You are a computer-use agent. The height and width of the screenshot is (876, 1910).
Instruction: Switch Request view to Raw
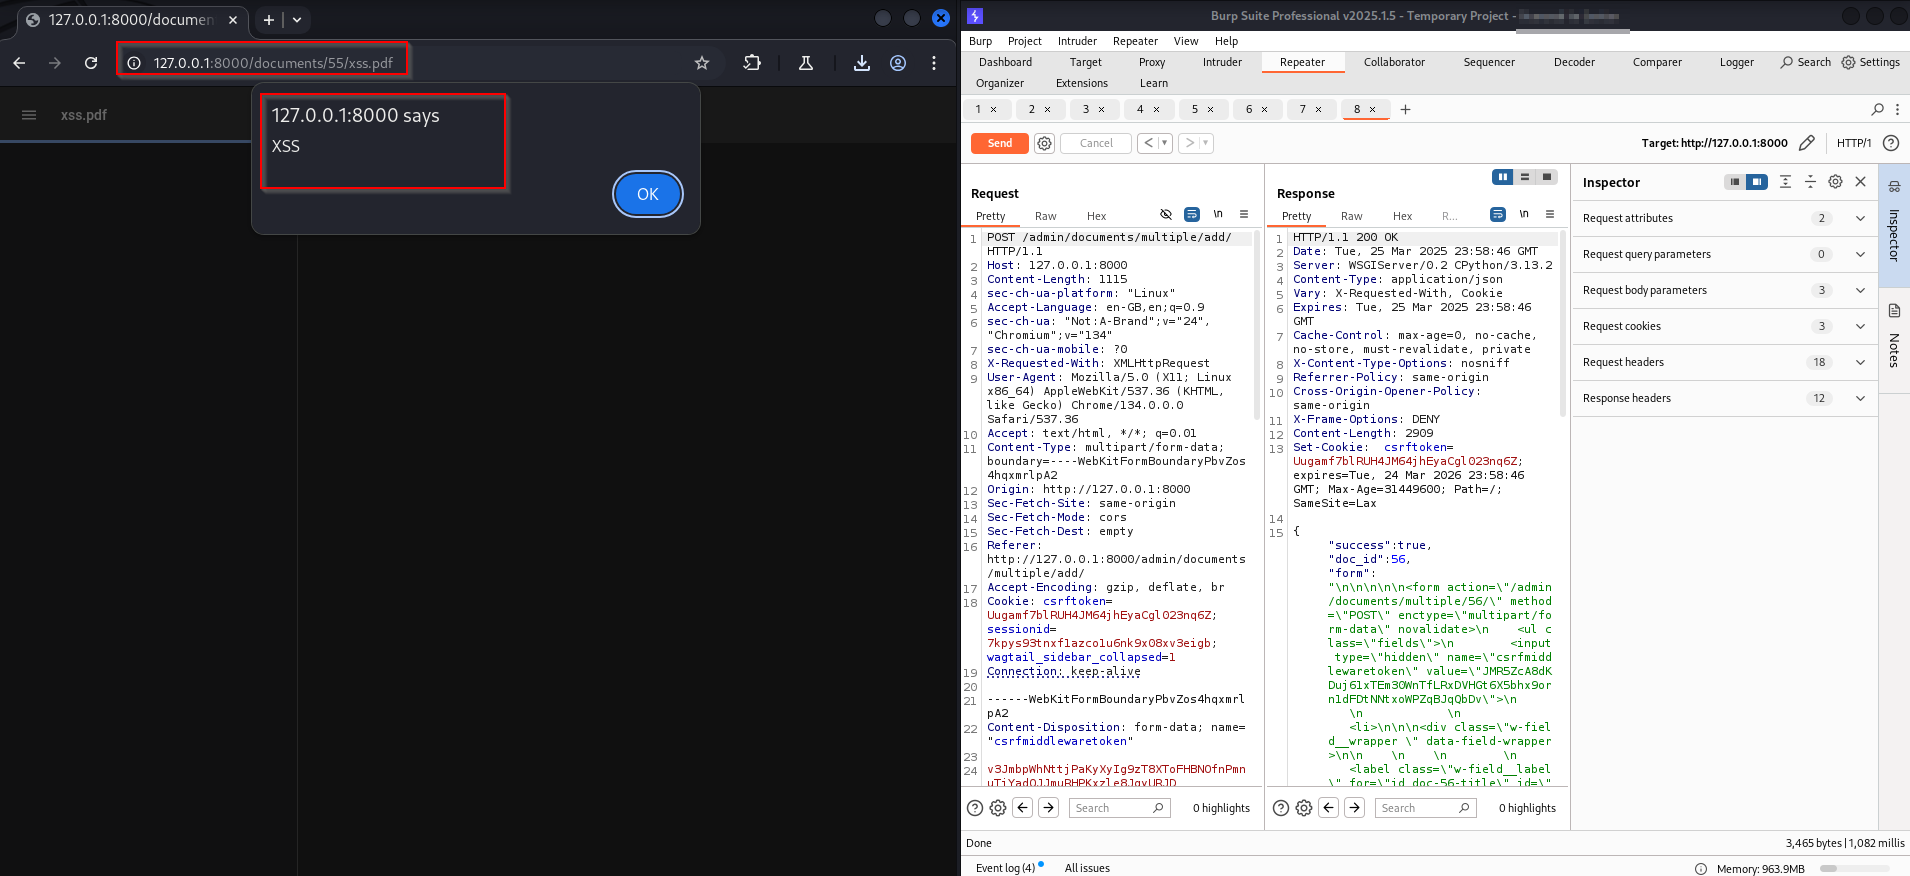(1045, 216)
